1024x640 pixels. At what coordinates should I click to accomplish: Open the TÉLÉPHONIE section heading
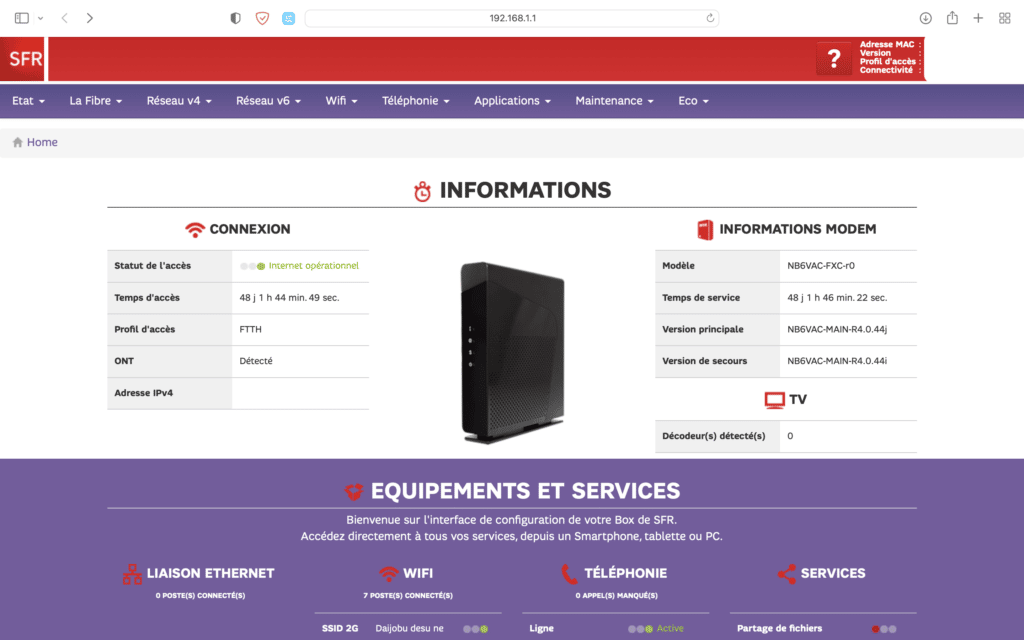pos(626,573)
